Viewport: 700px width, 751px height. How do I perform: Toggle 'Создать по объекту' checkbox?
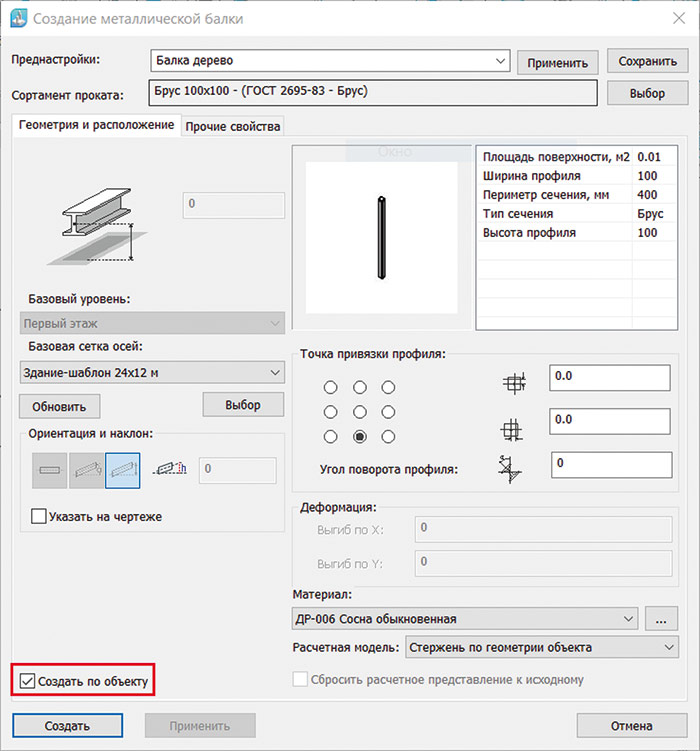27,681
